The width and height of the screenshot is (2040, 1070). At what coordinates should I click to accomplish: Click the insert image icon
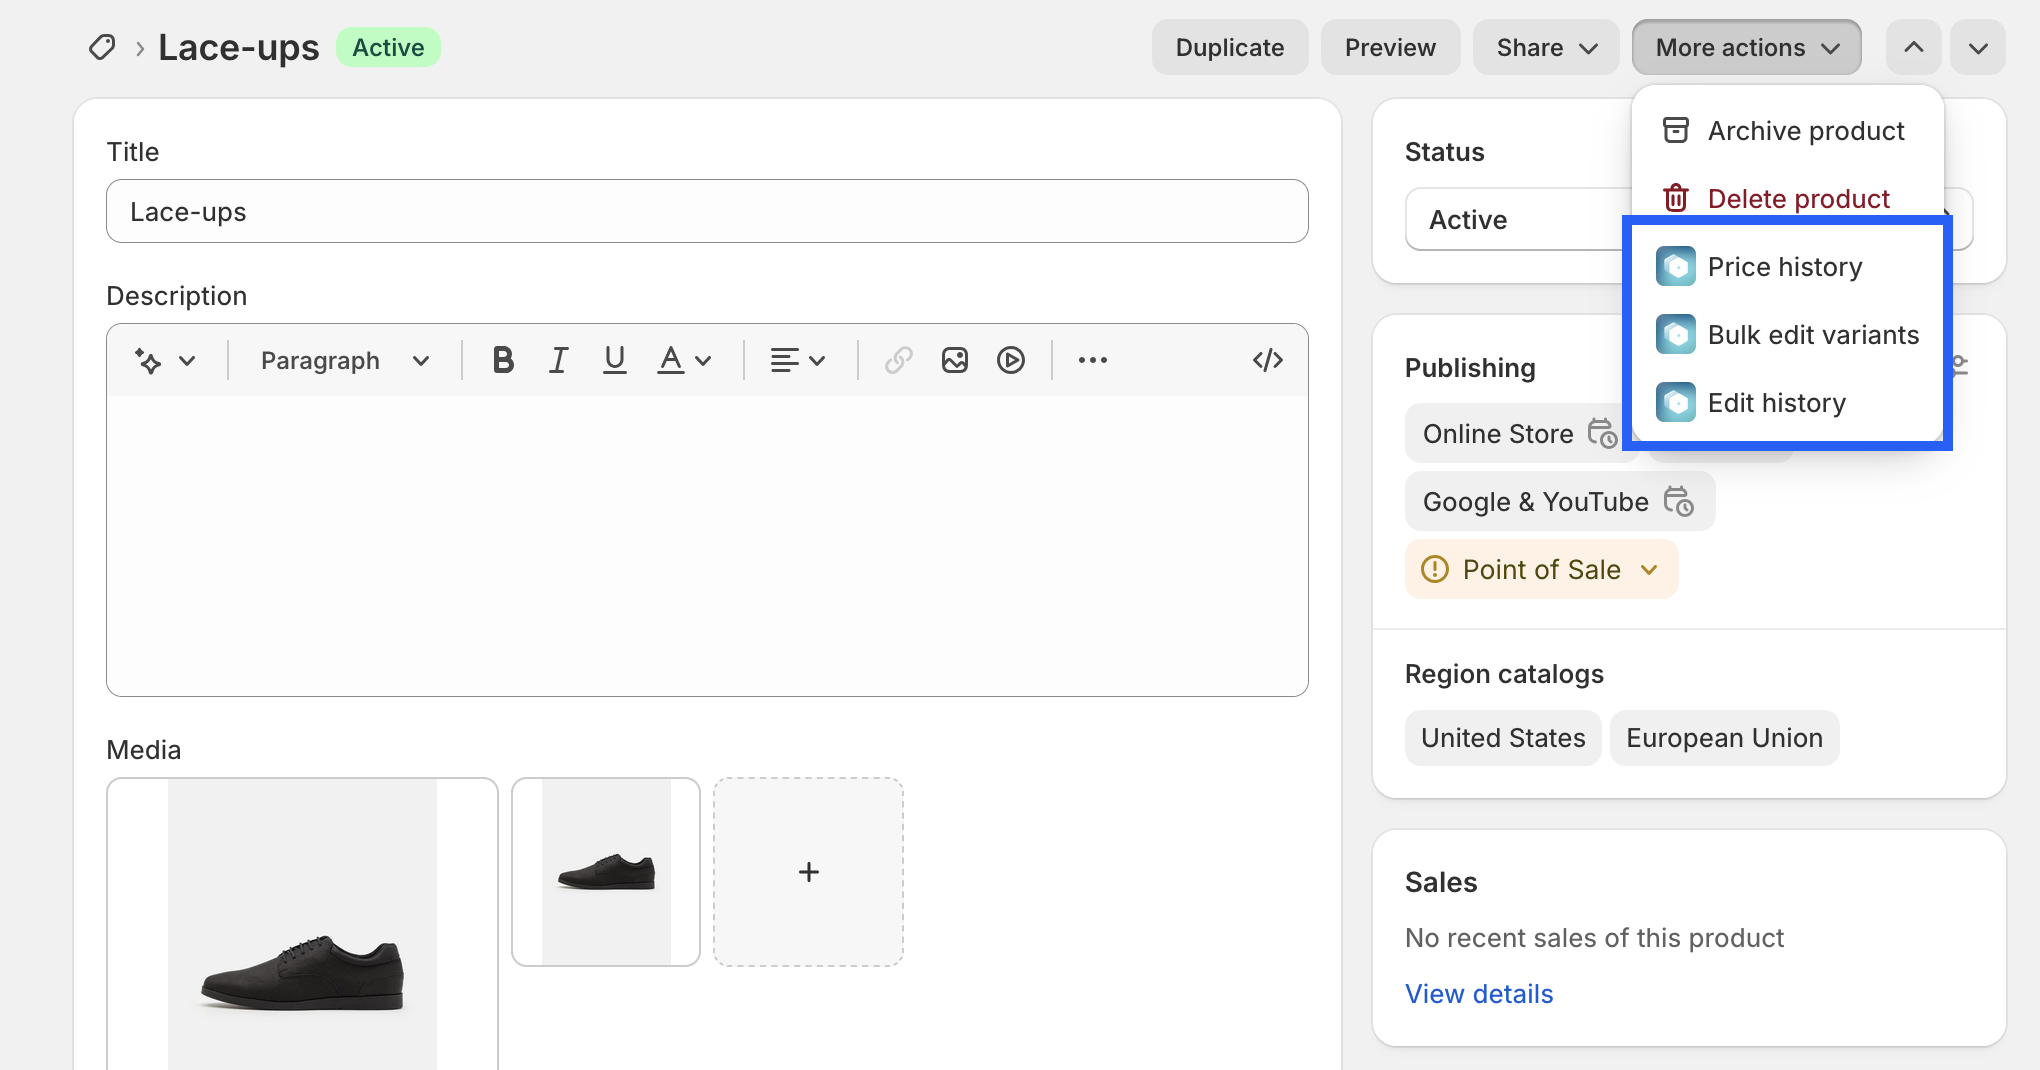[954, 360]
